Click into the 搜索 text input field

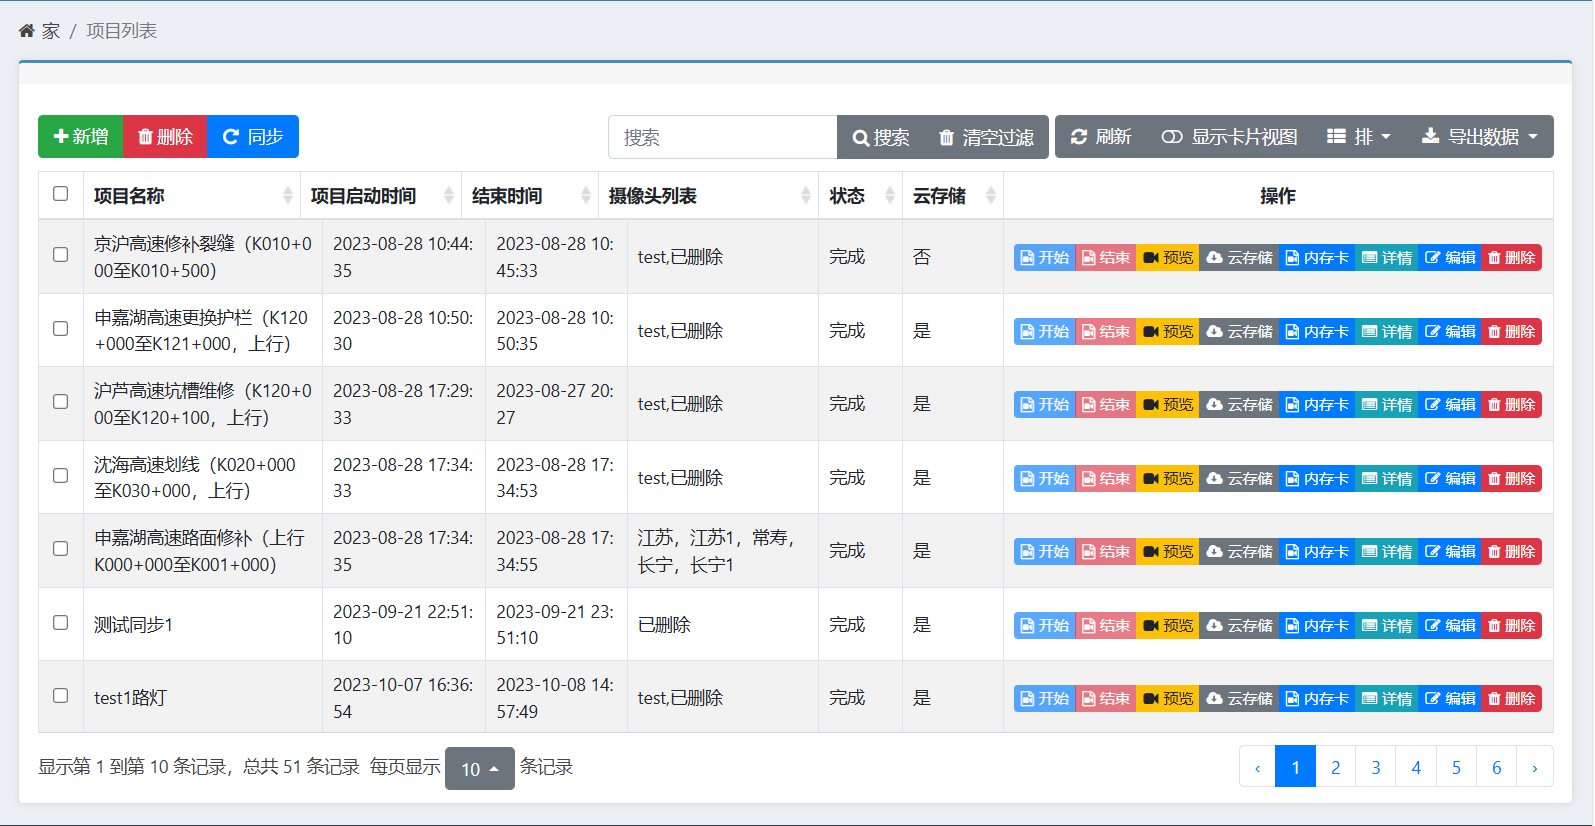tap(722, 137)
